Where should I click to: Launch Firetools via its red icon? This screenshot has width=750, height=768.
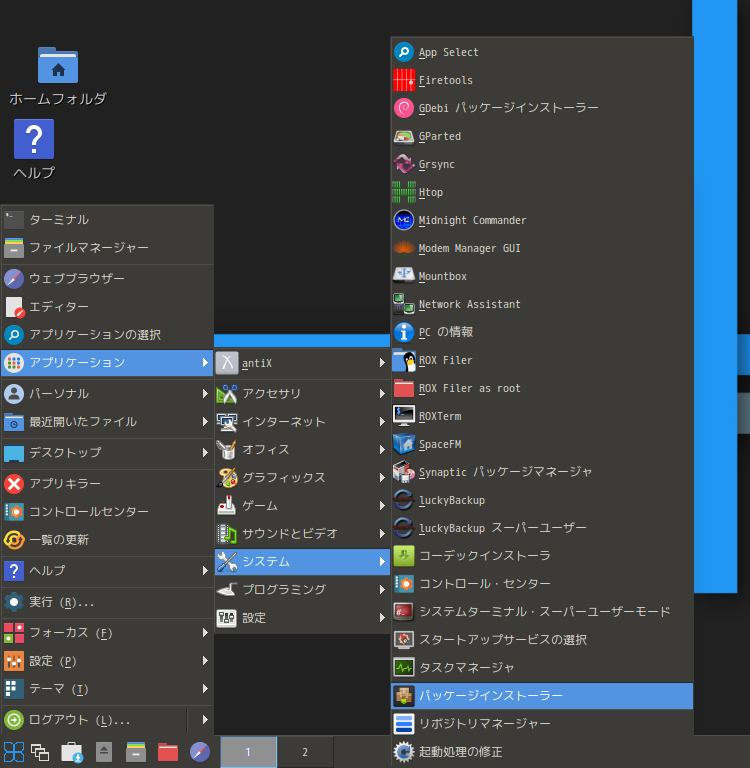click(404, 80)
